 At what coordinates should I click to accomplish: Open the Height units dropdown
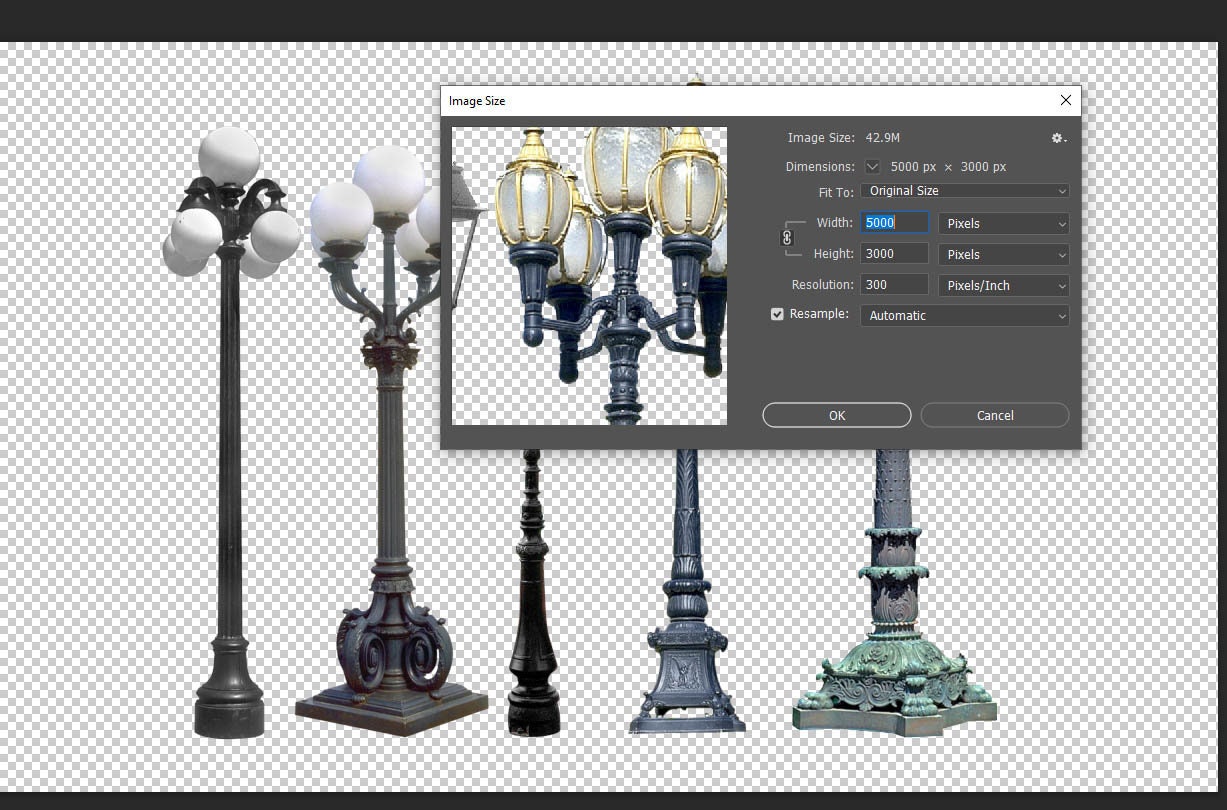tap(1003, 254)
